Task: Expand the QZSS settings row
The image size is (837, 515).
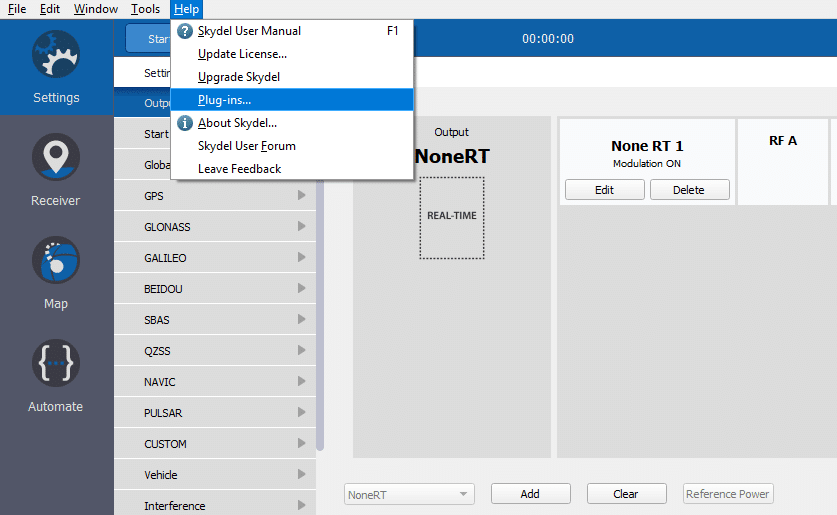Action: click(x=215, y=351)
